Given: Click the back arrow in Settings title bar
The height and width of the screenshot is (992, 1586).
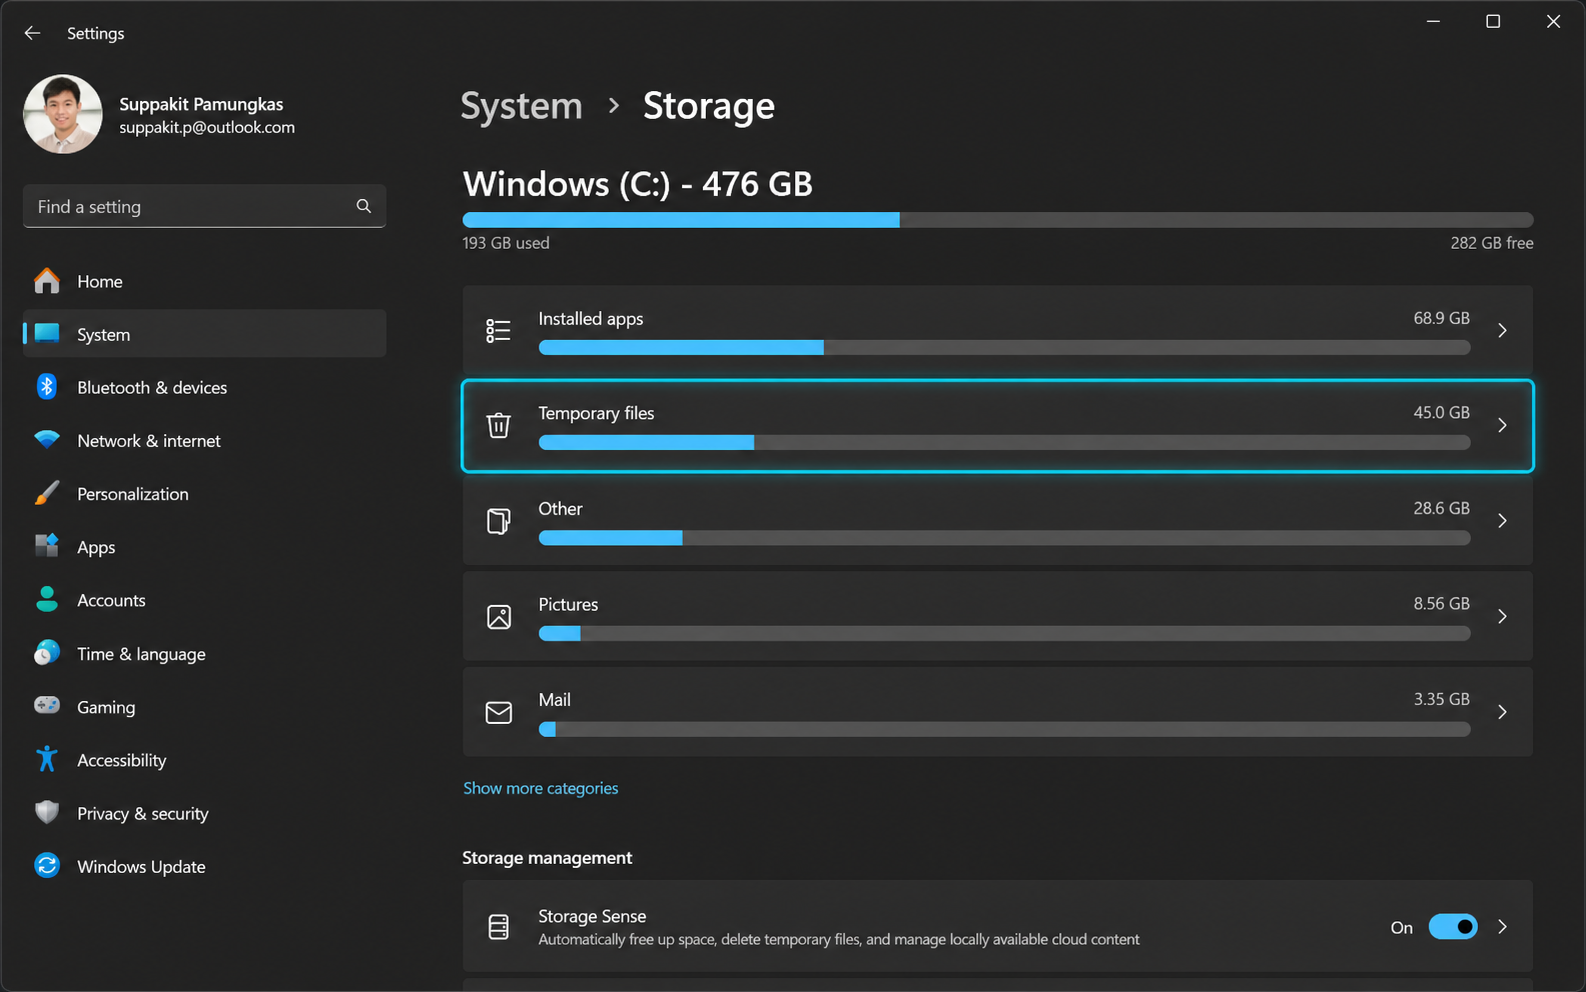Looking at the screenshot, I should tap(32, 33).
